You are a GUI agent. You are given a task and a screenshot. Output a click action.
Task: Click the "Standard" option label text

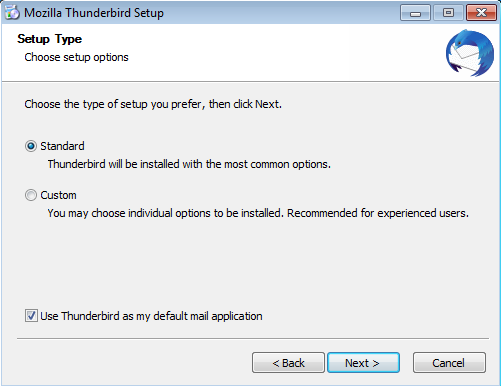pos(62,146)
